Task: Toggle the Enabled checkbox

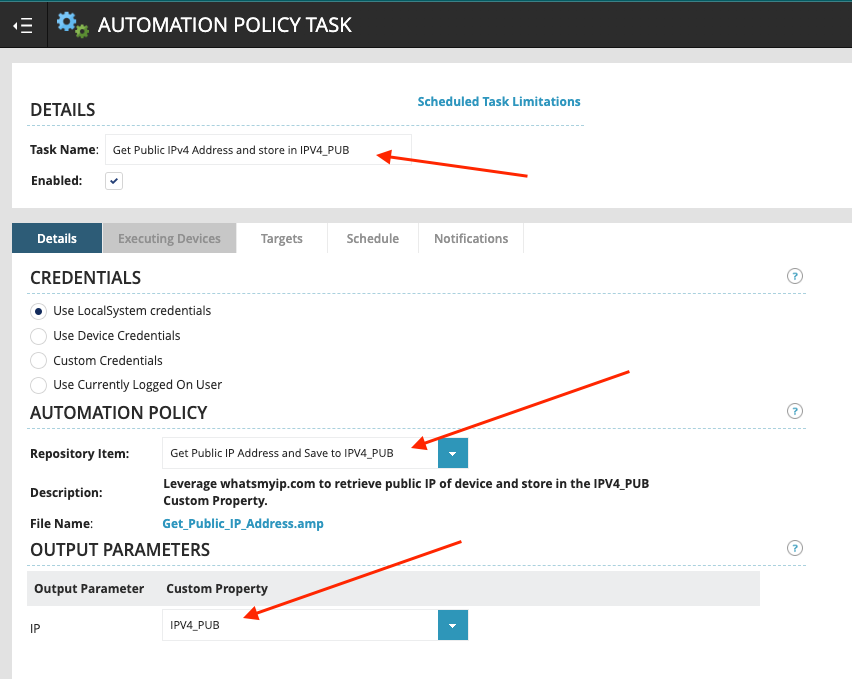Action: [114, 181]
